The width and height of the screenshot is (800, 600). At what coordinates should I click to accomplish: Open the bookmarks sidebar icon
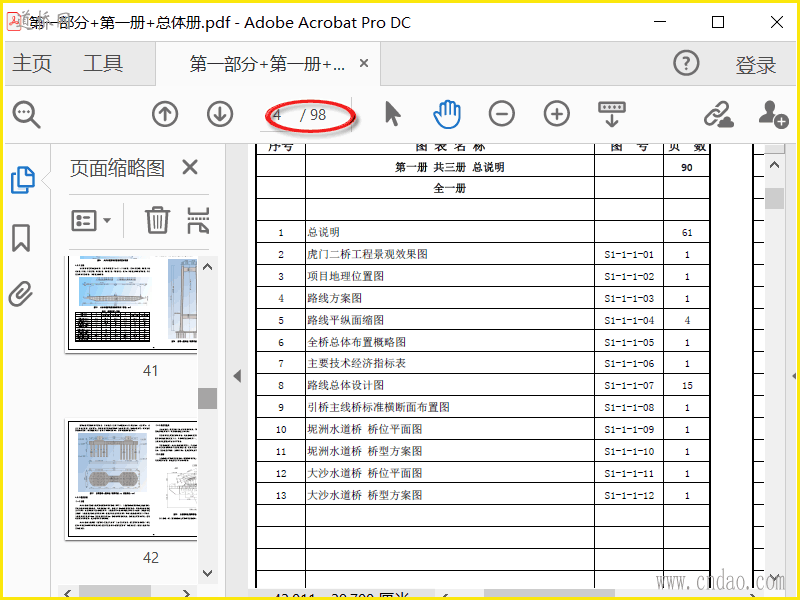21,238
